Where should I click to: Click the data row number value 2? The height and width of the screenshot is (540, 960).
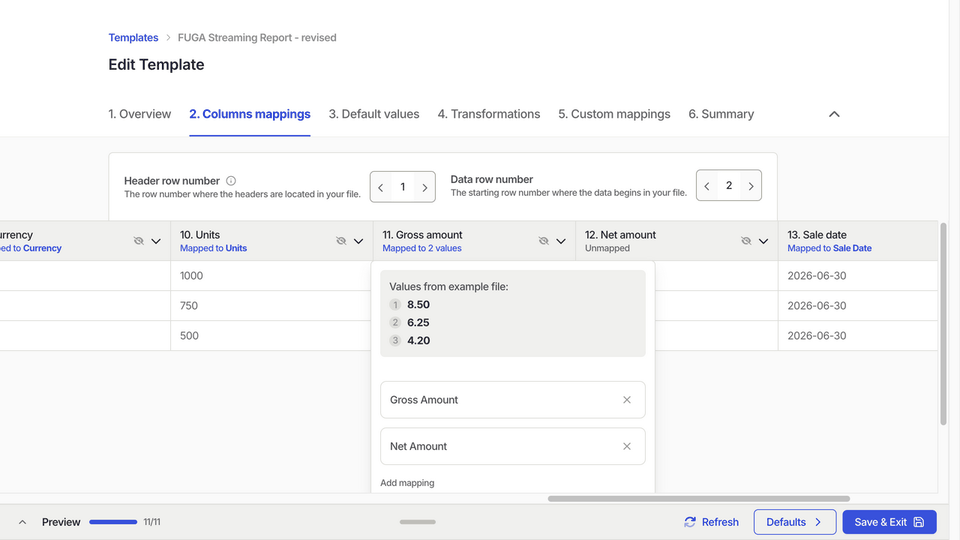(729, 186)
